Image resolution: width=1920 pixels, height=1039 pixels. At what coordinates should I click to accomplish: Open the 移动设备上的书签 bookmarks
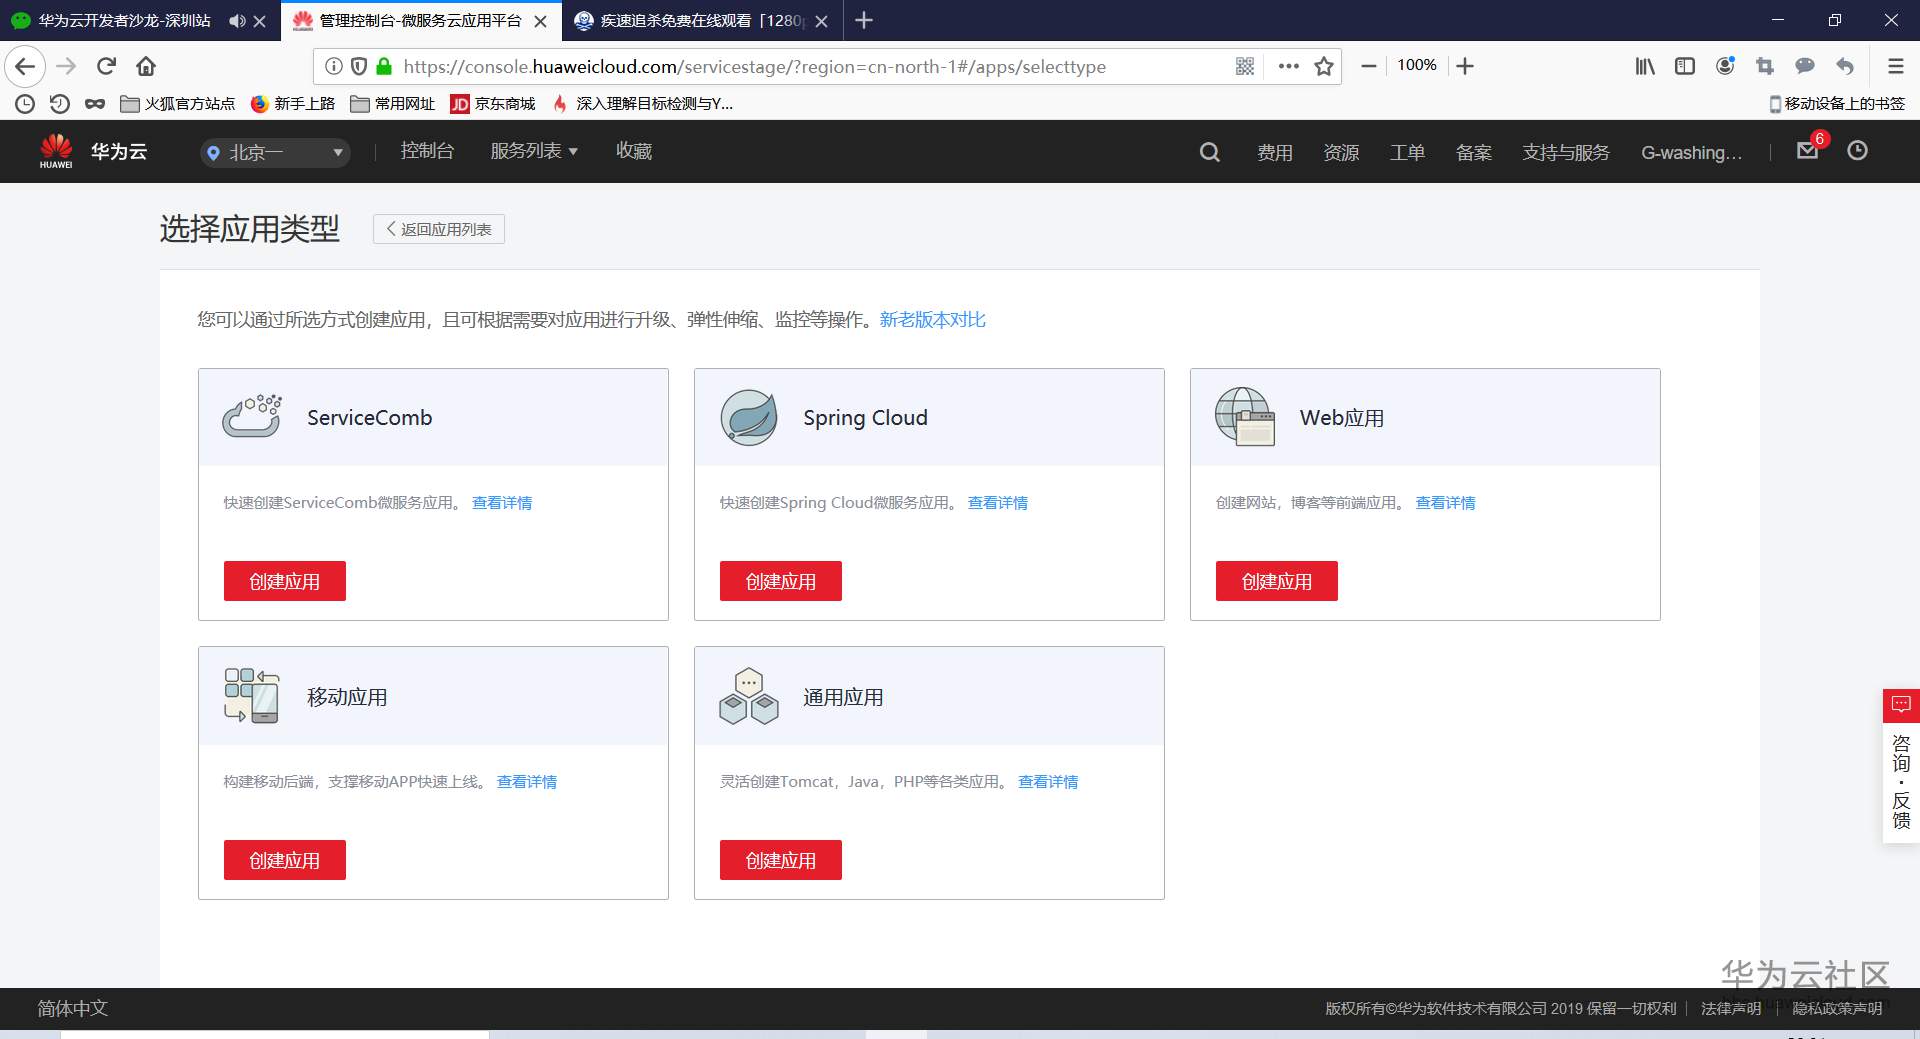(1837, 104)
